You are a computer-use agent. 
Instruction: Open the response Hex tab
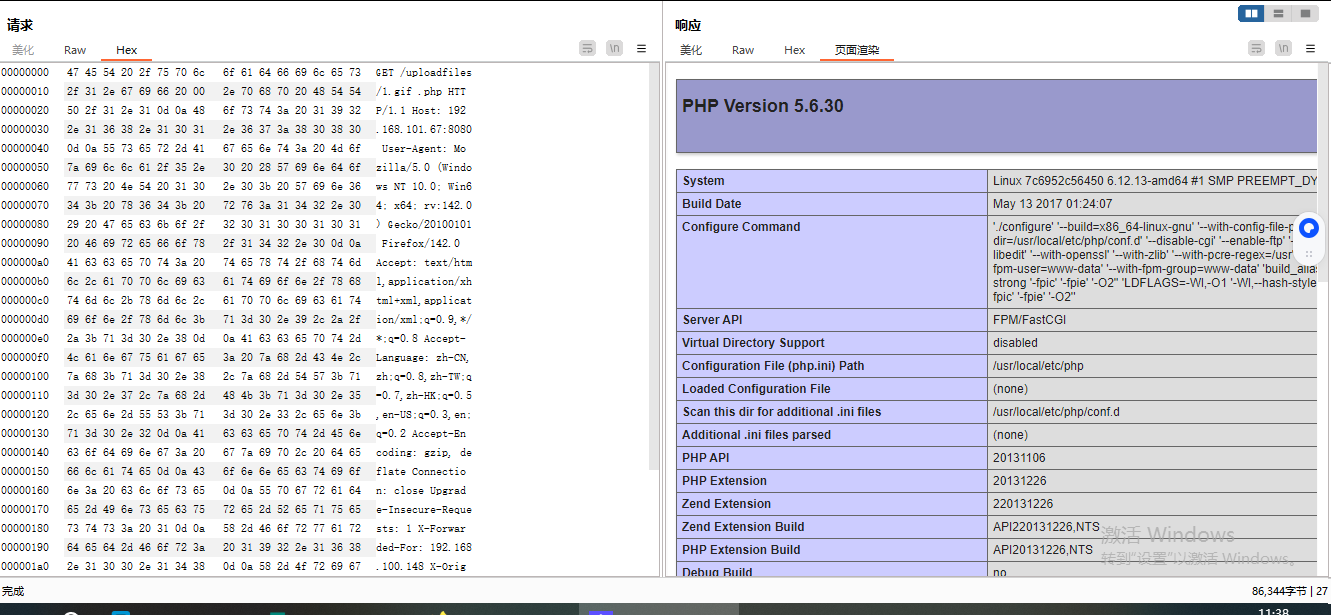[795, 50]
